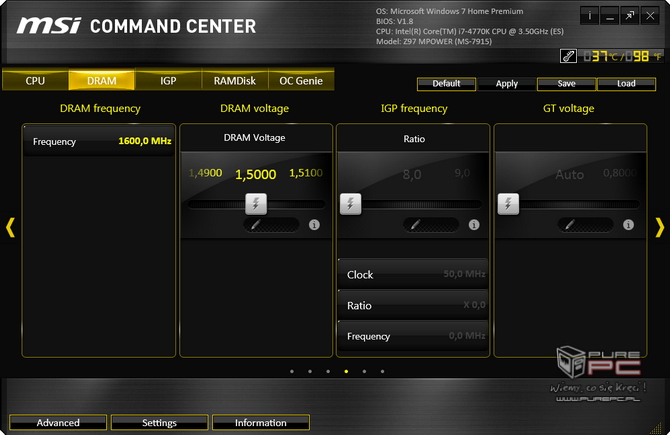Click the 1,5000 current voltage value
The image size is (670, 435).
click(x=256, y=174)
